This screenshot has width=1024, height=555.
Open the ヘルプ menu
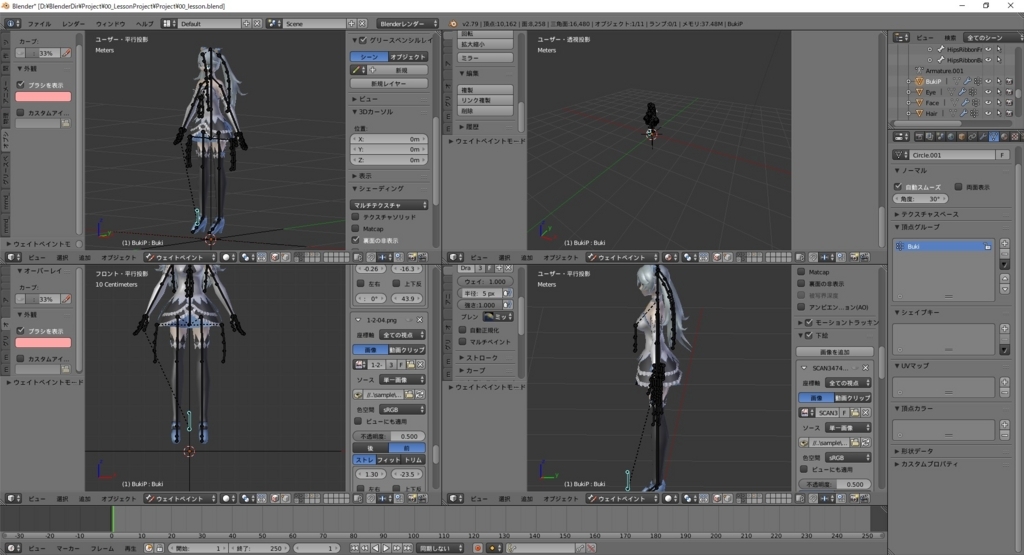(144, 24)
